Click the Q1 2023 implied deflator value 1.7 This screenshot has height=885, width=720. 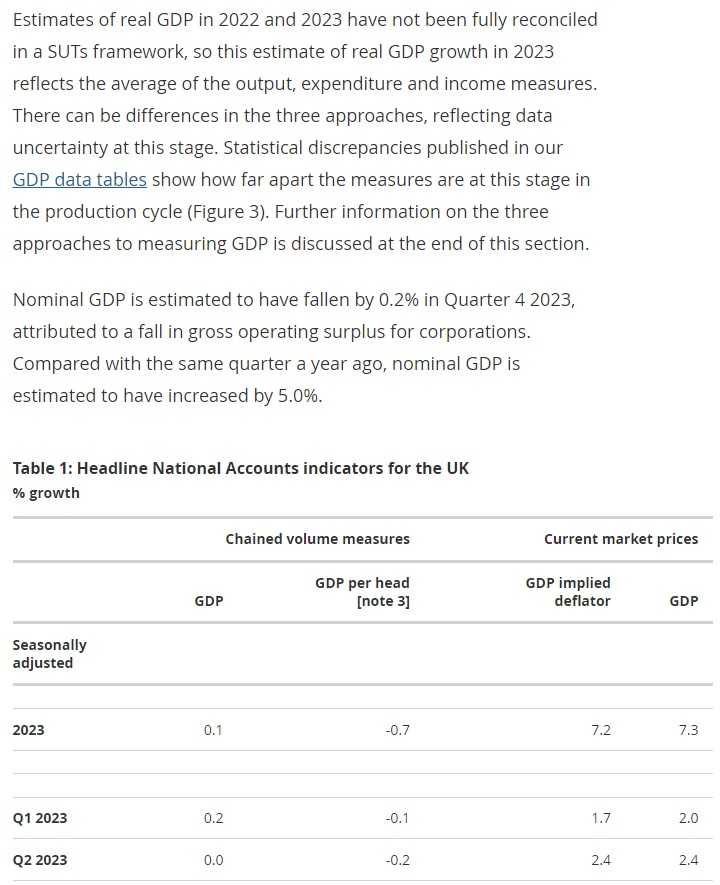601,818
